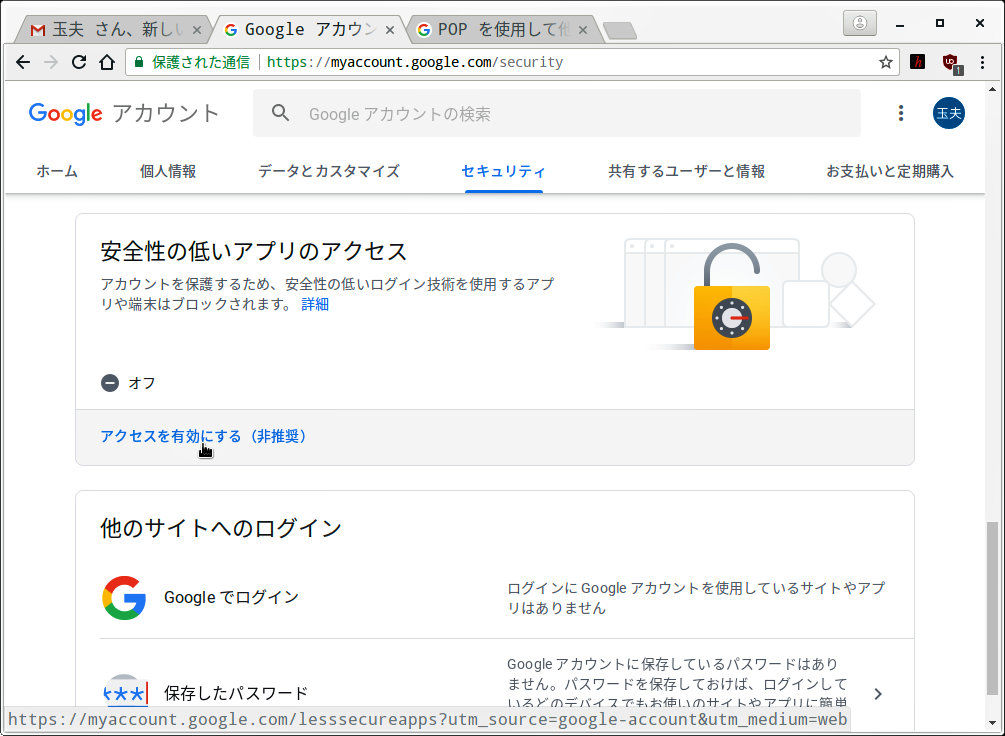1005x736 pixels.
Task: Open the 共有するユーザーと情報 tab
Action: click(x=686, y=171)
